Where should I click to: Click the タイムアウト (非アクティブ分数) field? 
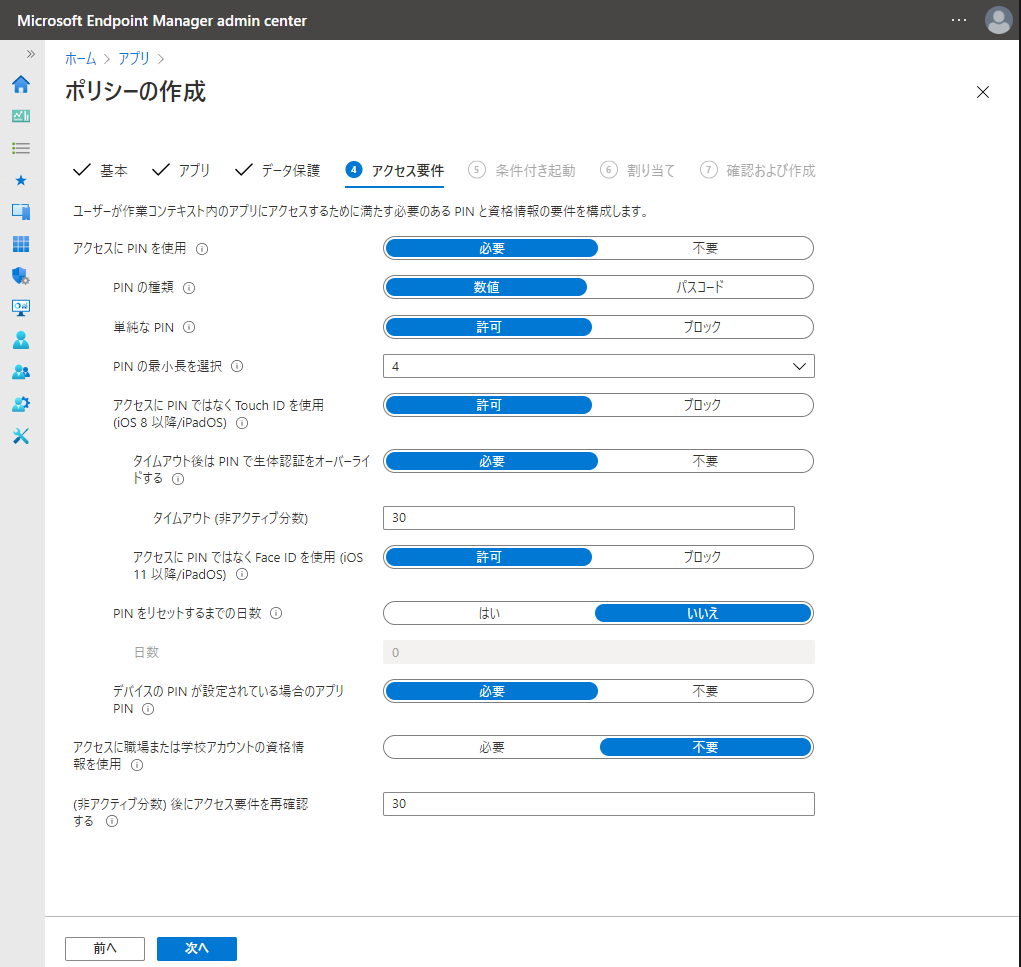[589, 518]
